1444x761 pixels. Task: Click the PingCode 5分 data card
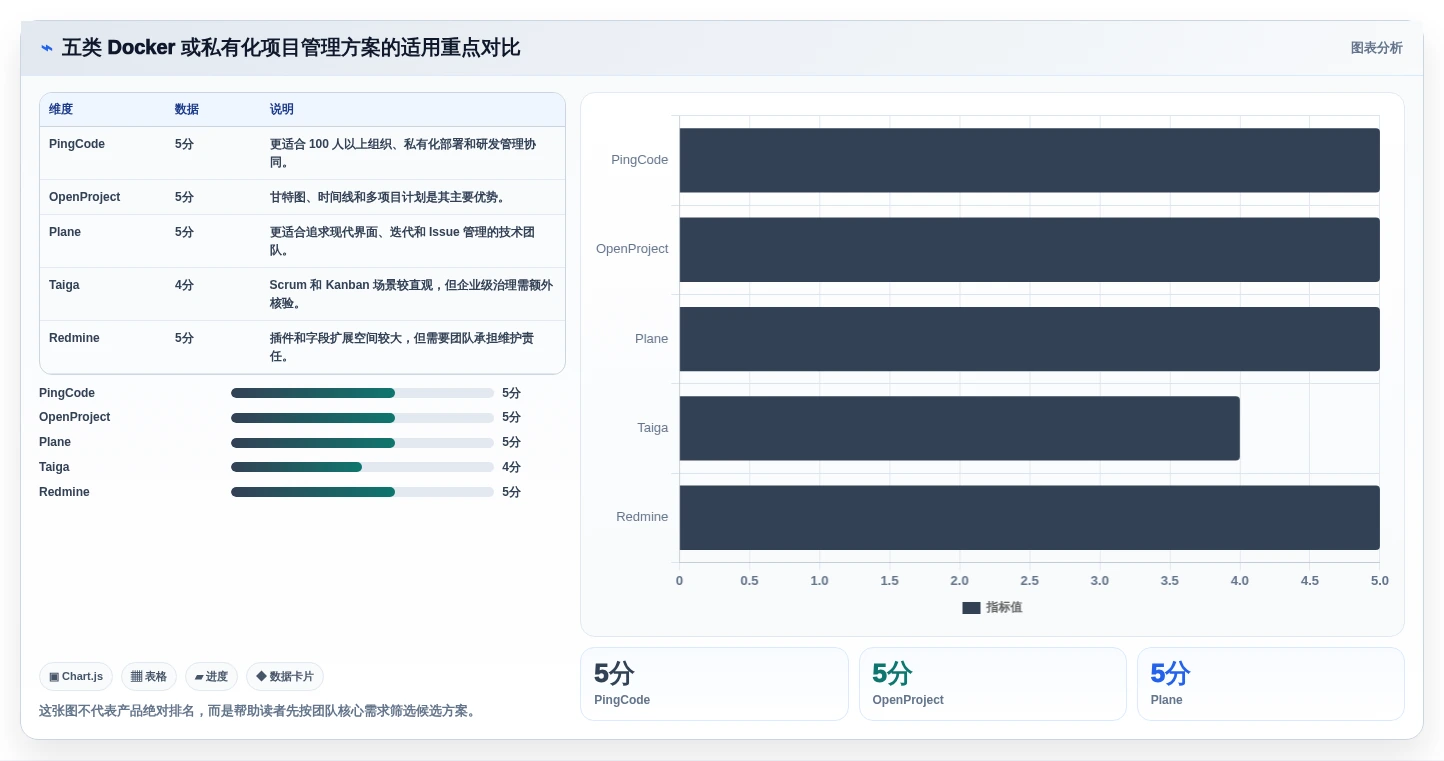pos(714,684)
